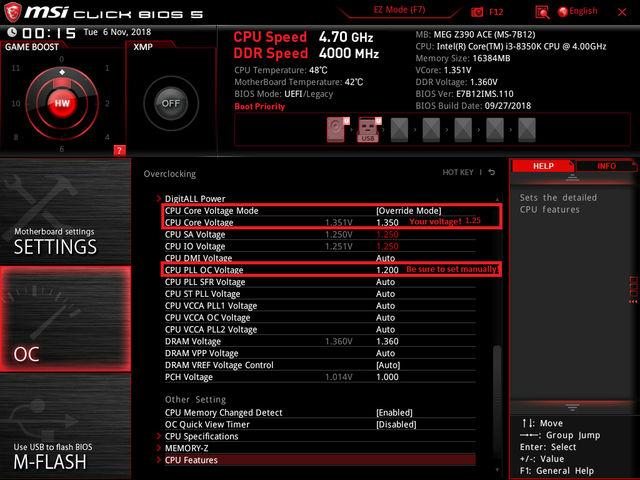
Task: Toggle the Game Boost HW knob
Action: (x=62, y=103)
